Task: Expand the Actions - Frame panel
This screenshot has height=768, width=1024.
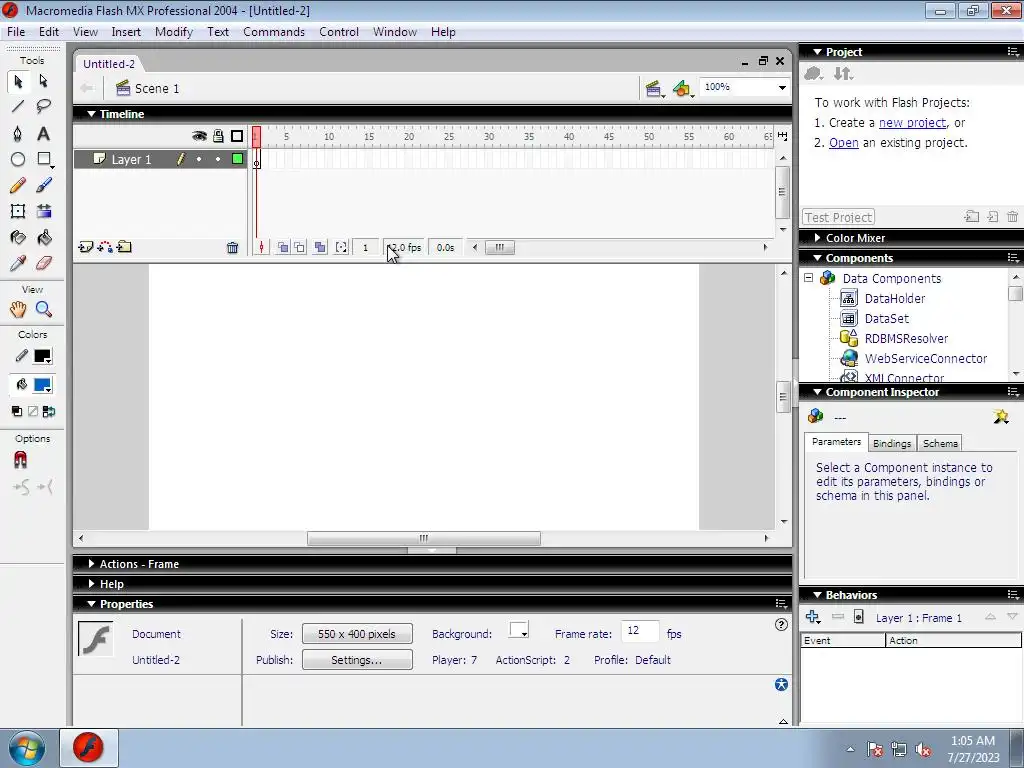Action: 91,564
